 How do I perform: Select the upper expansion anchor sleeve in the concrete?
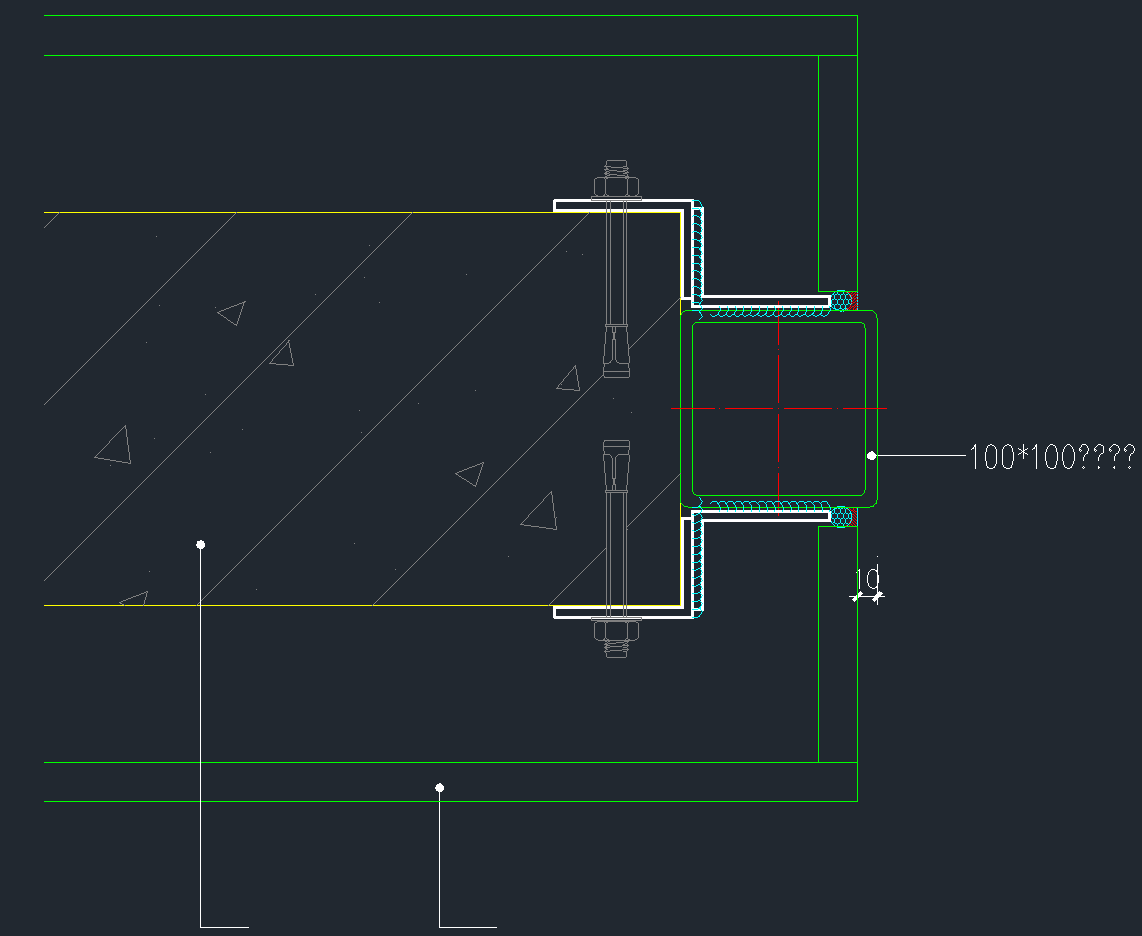[616, 350]
